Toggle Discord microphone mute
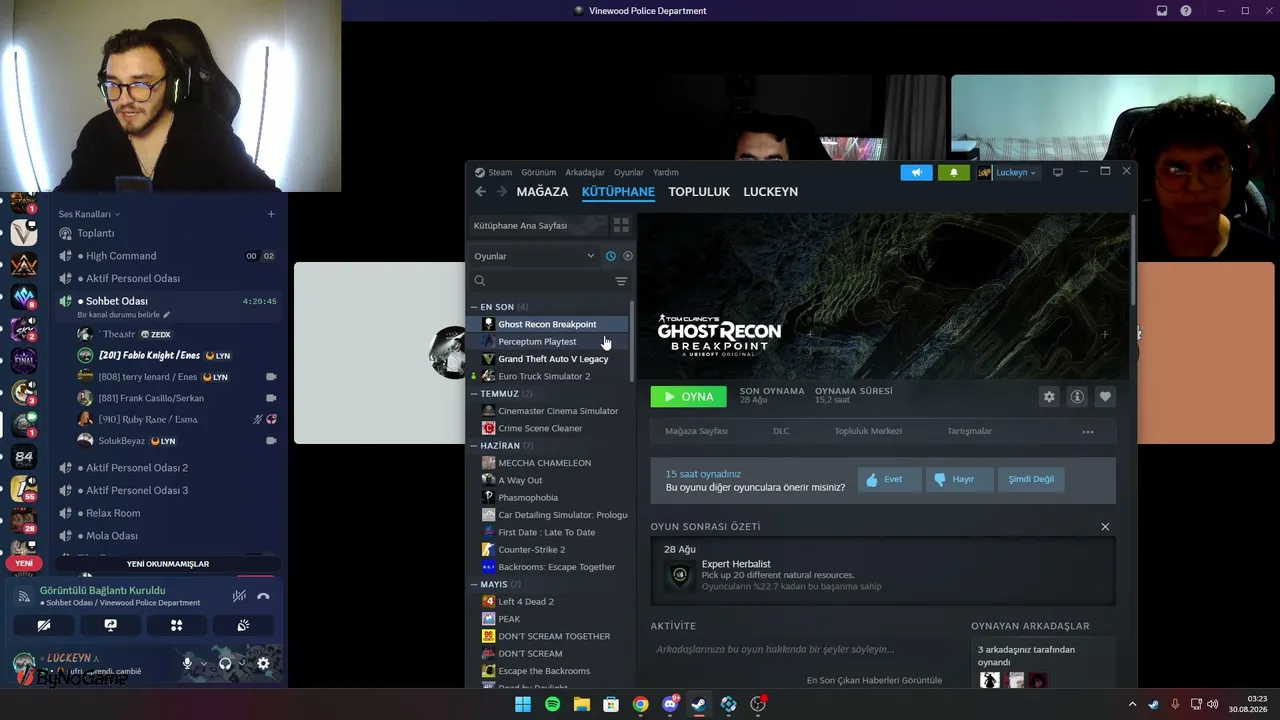This screenshot has height=720, width=1280. click(187, 663)
